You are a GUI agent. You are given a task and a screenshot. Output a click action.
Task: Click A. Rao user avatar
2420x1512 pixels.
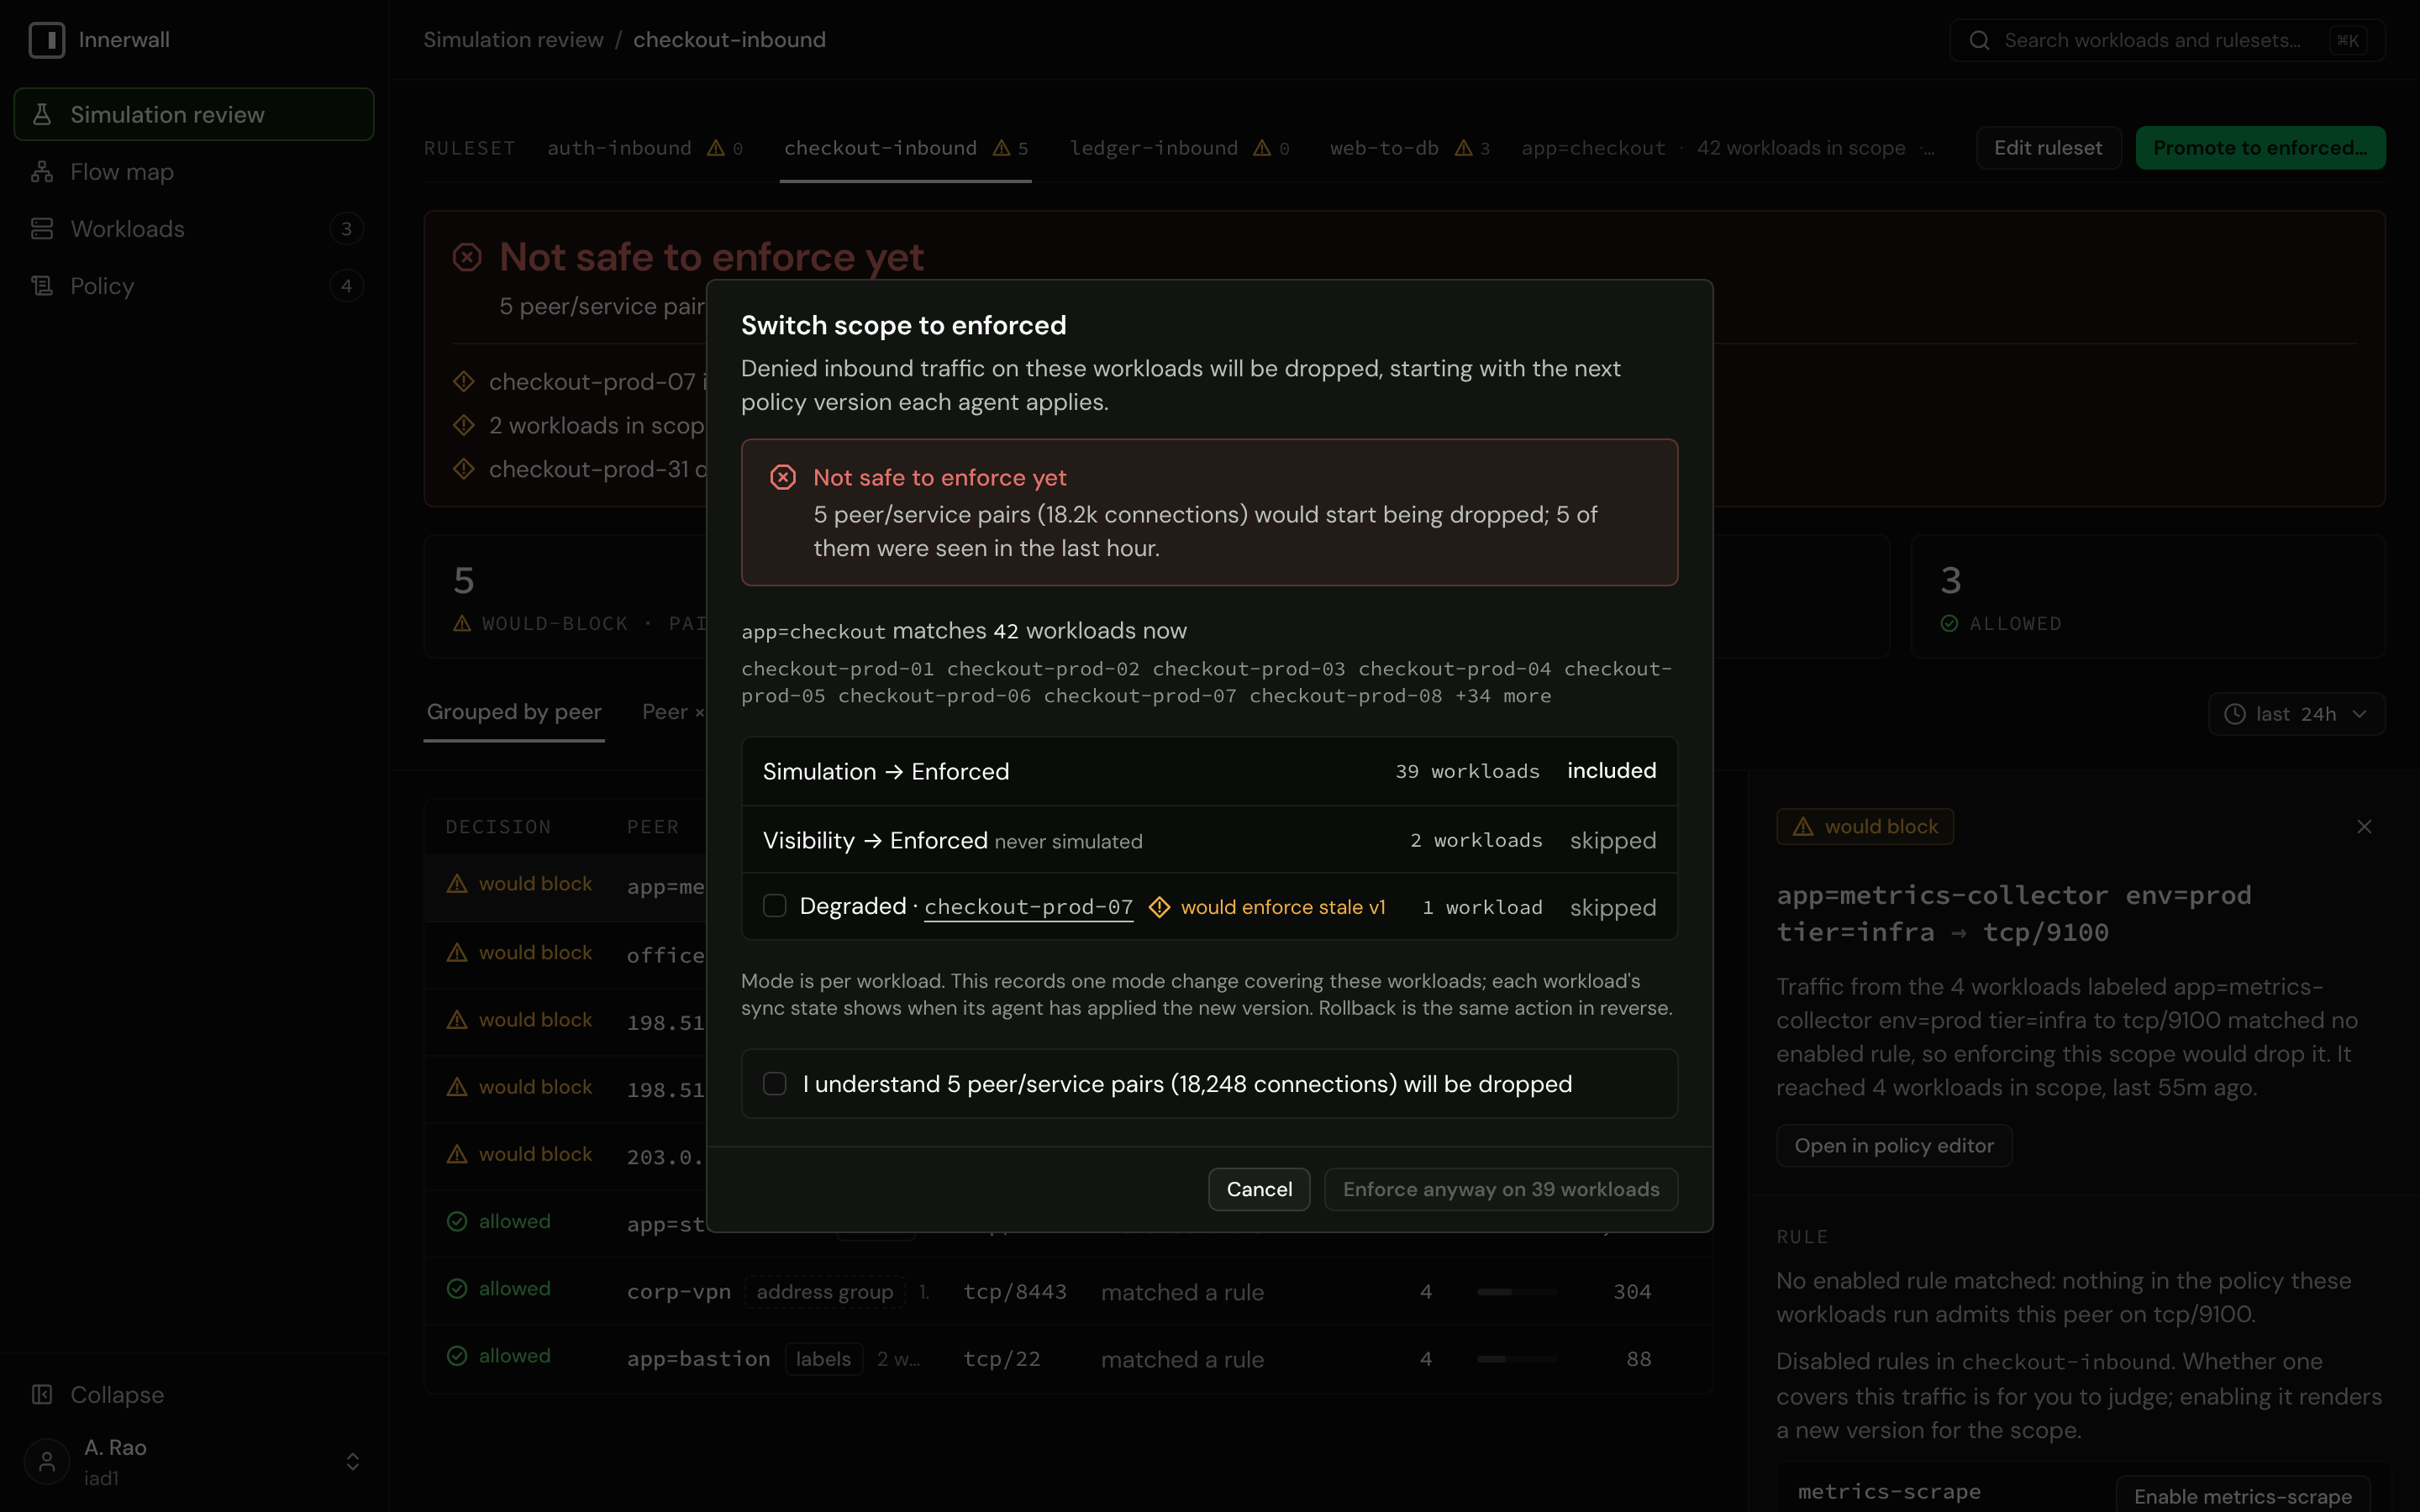point(47,1462)
